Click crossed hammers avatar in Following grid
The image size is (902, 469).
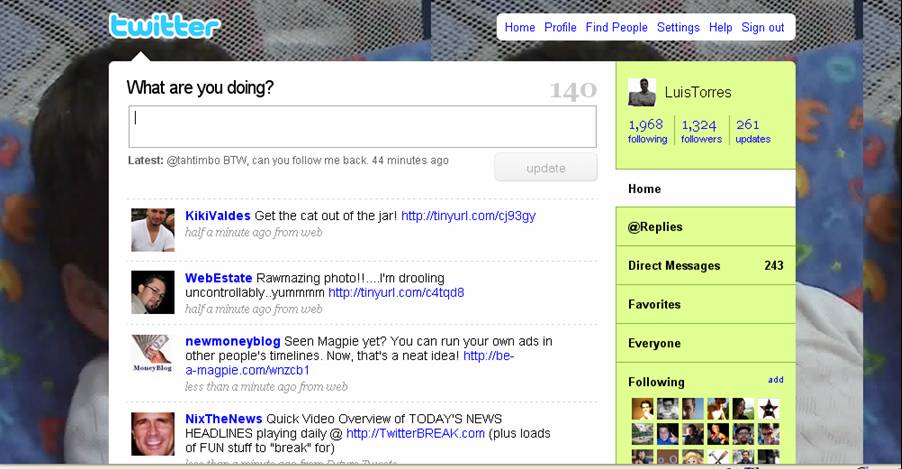click(x=718, y=457)
